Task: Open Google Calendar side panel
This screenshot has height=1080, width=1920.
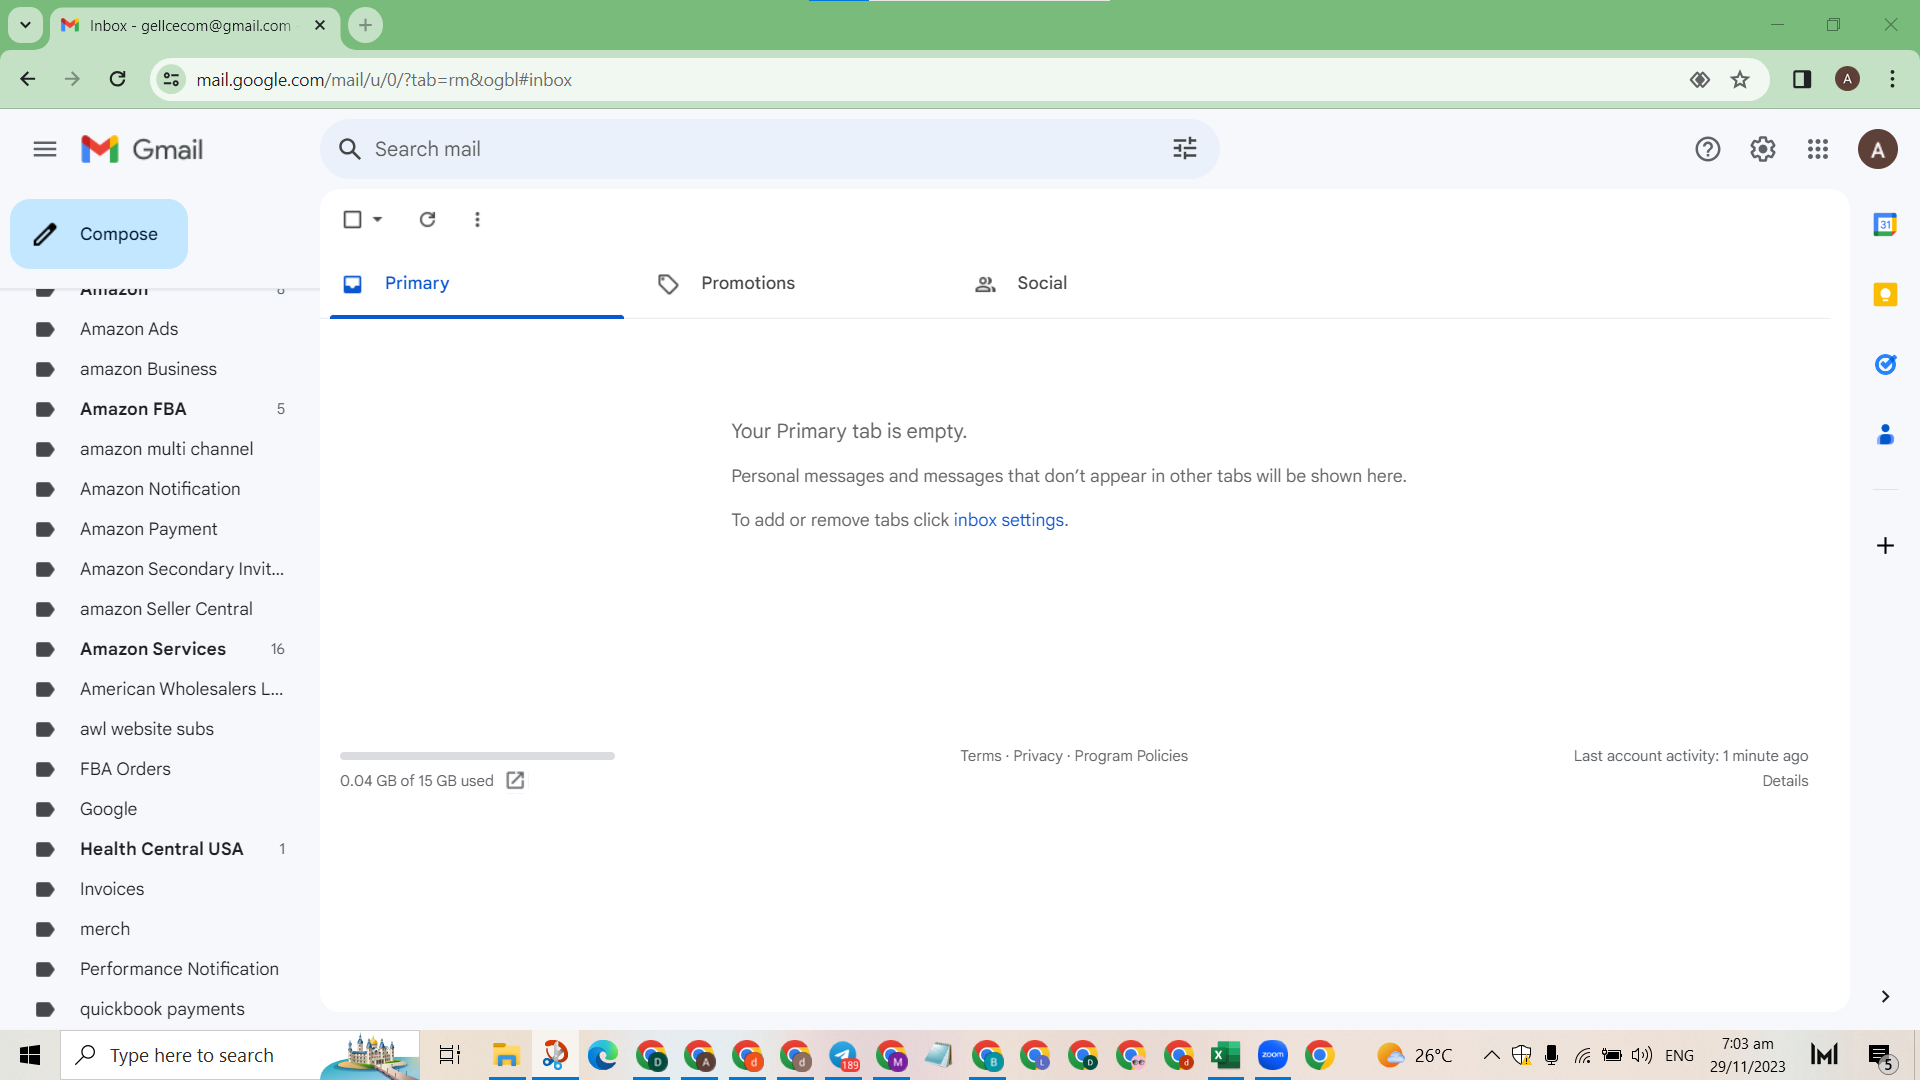Action: 1885,225
